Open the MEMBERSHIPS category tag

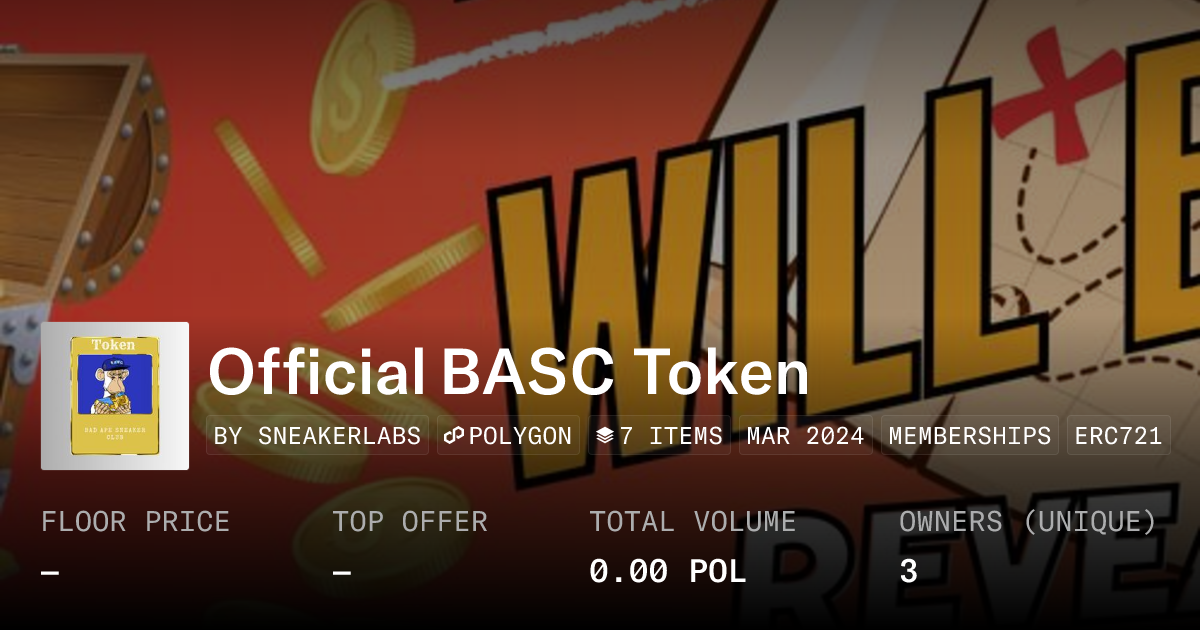point(970,436)
